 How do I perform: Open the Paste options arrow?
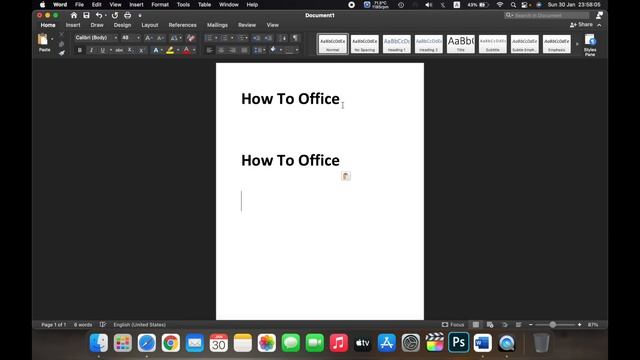pos(52,39)
